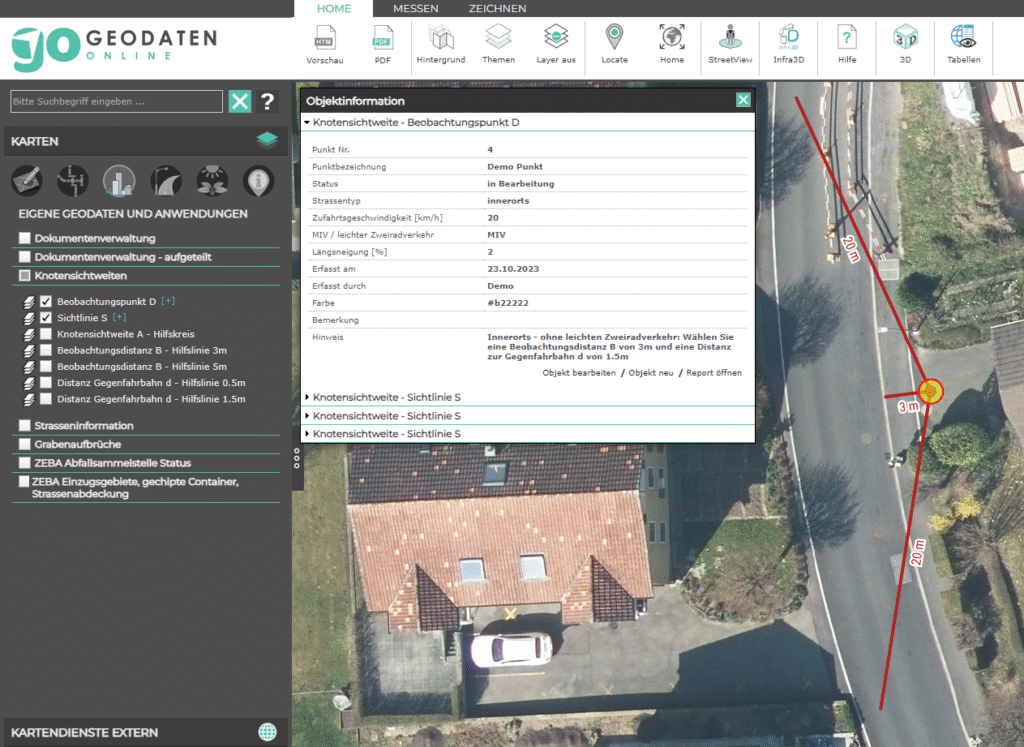Uncheck the Beobachtungspunkt D layer
This screenshot has height=747, width=1024.
coord(46,301)
